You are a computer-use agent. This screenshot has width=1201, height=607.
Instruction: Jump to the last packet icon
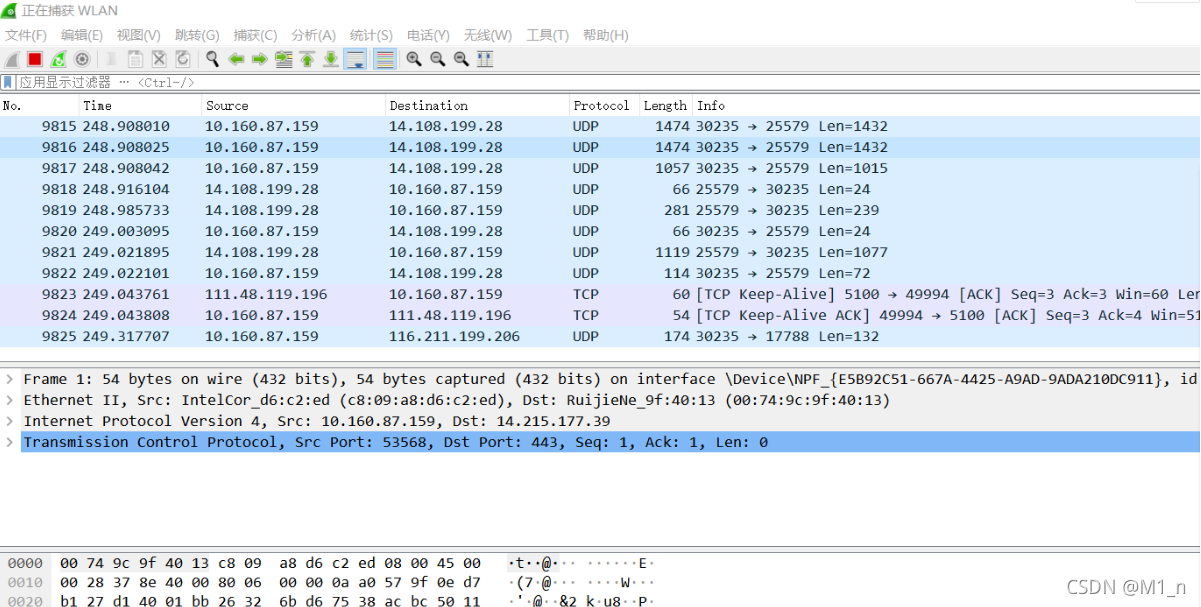pyautogui.click(x=330, y=60)
